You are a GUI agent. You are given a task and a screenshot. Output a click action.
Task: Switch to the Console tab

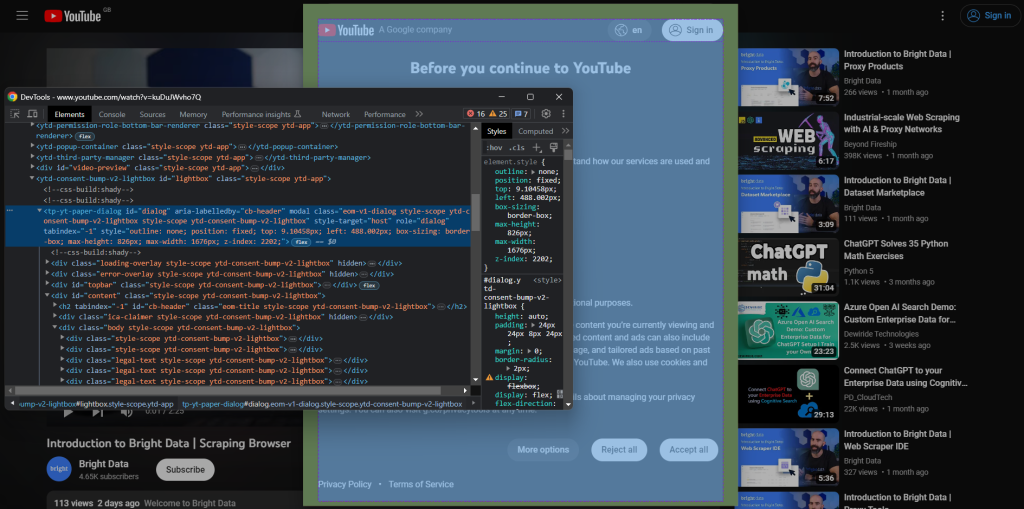[112, 114]
